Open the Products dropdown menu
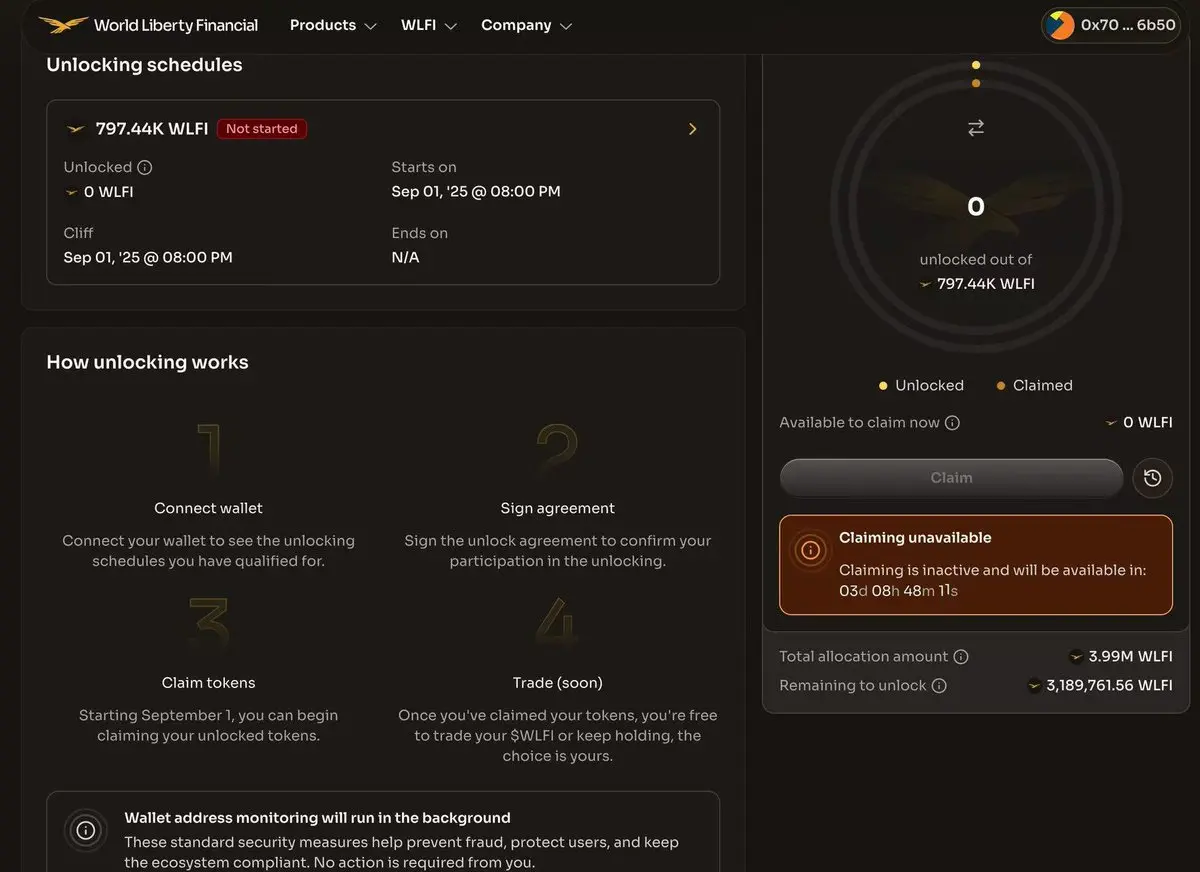The image size is (1200, 872). (333, 25)
